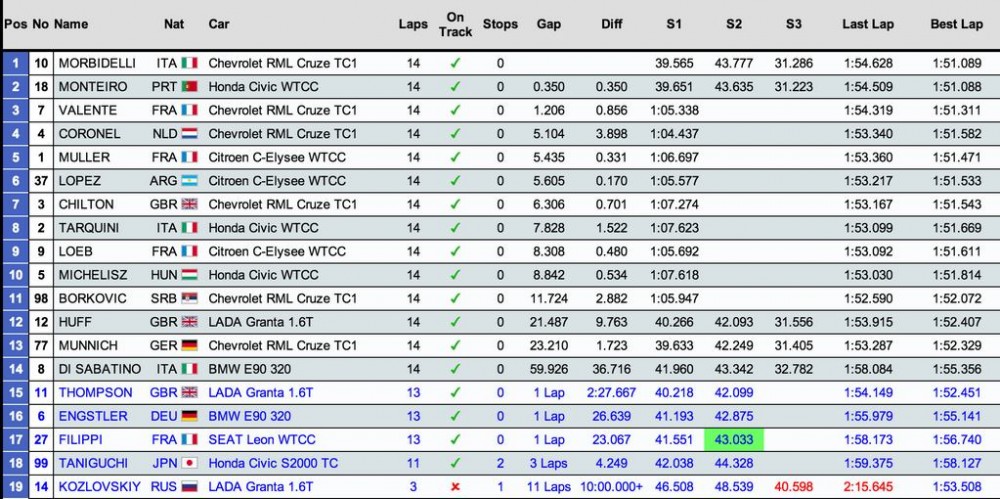Screen dimensions: 1000x499
Task: Click the Russian flag beside KOZLOVSKIY
Action: (x=189, y=487)
